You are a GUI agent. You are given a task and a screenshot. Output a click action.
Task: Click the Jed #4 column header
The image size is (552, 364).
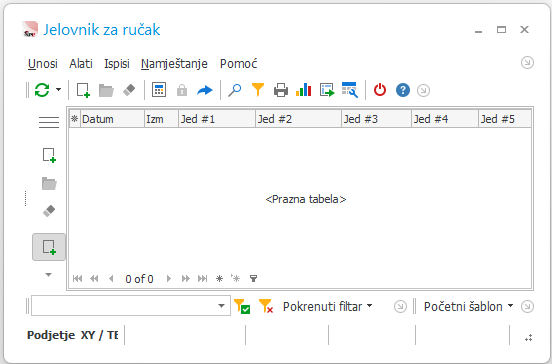point(445,119)
